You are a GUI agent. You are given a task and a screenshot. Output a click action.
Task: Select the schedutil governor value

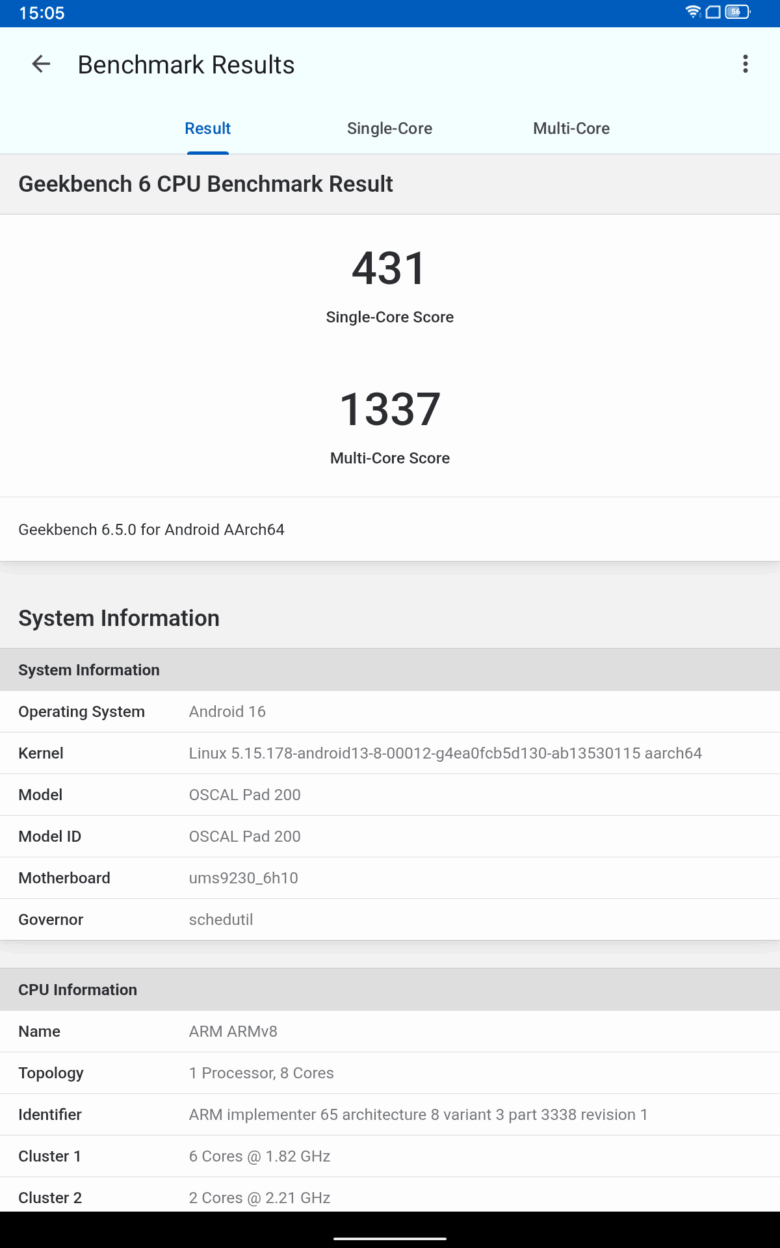(x=221, y=920)
